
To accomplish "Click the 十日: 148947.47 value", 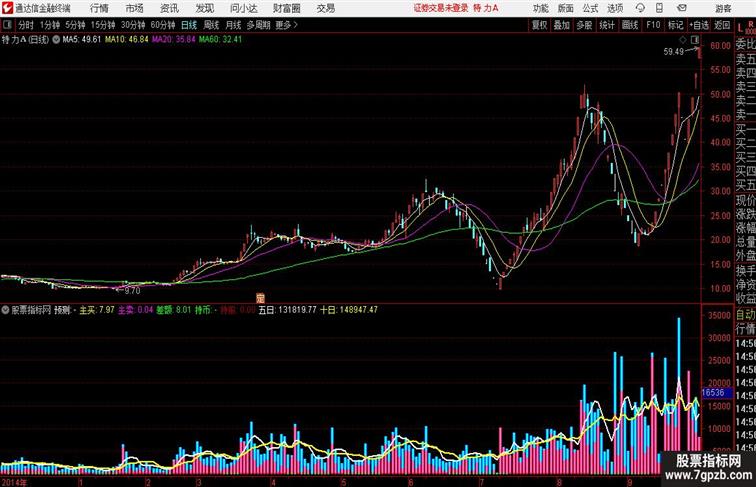I will pyautogui.click(x=349, y=310).
